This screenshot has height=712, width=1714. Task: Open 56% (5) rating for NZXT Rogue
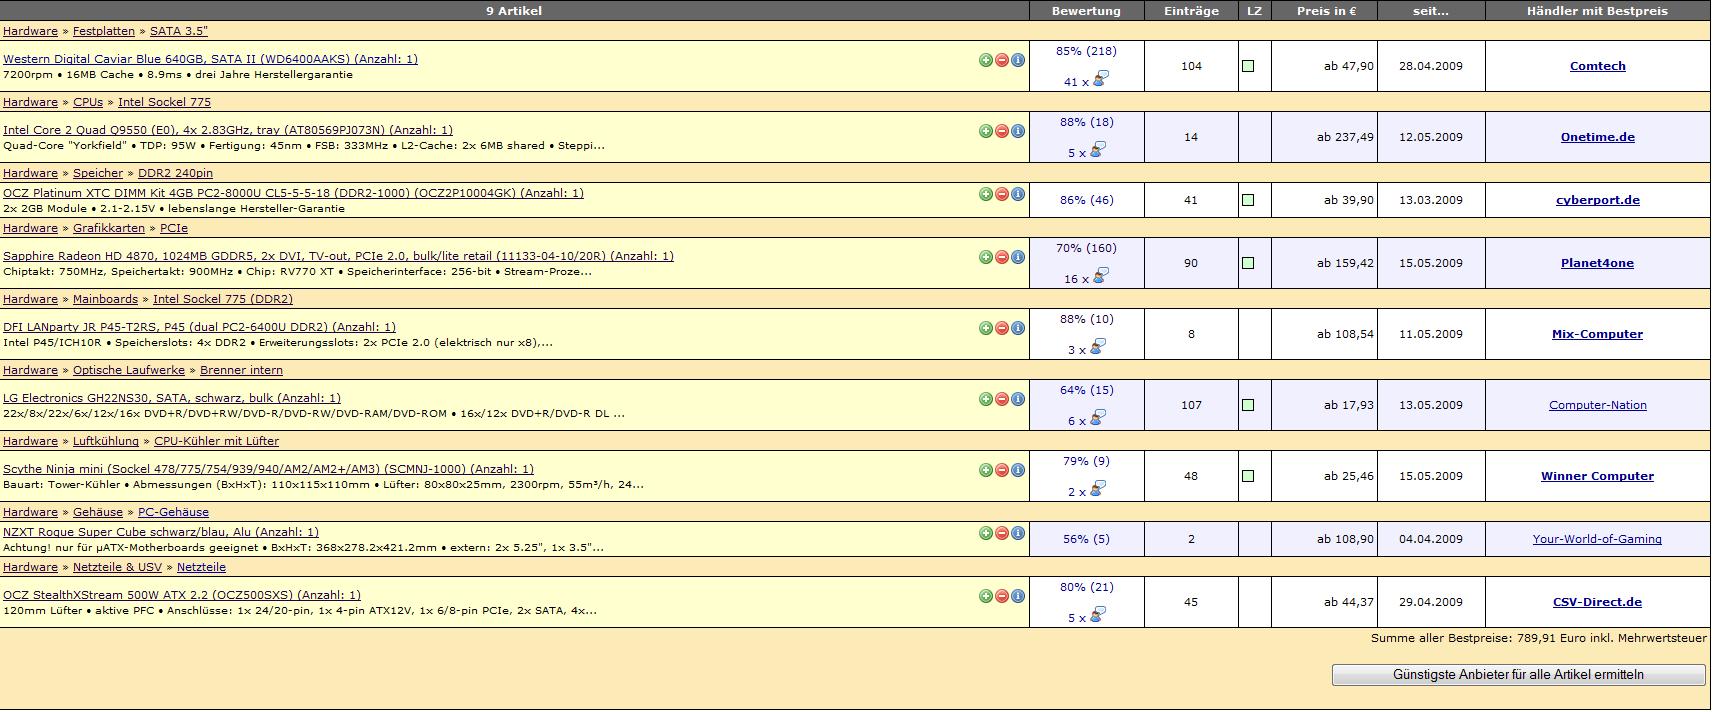(1086, 539)
